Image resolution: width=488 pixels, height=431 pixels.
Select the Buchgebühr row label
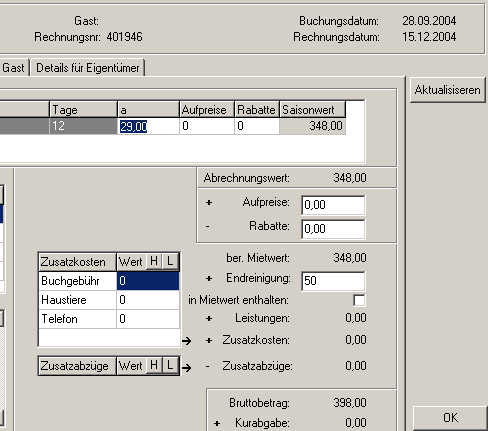click(x=77, y=281)
